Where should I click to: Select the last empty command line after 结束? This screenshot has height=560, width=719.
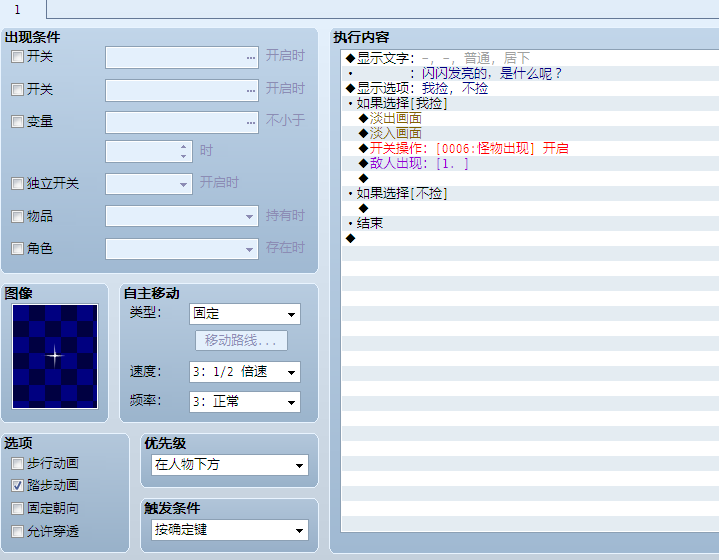531,238
